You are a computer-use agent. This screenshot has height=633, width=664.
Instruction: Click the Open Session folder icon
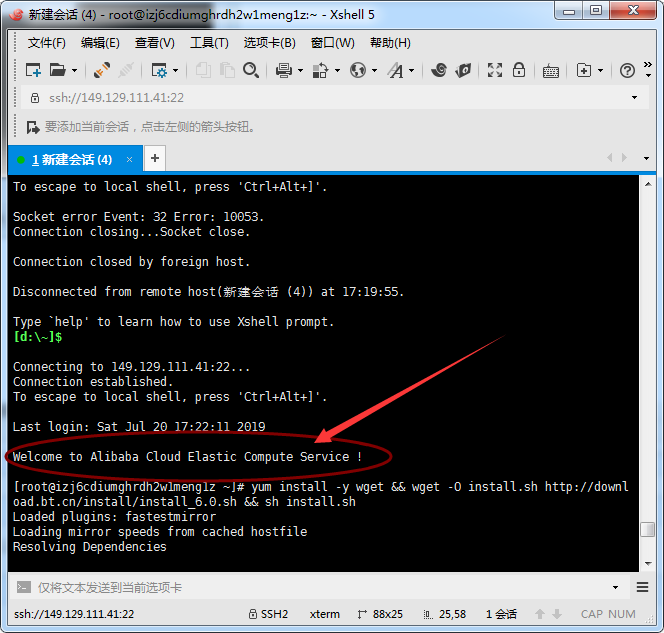pyautogui.click(x=57, y=70)
